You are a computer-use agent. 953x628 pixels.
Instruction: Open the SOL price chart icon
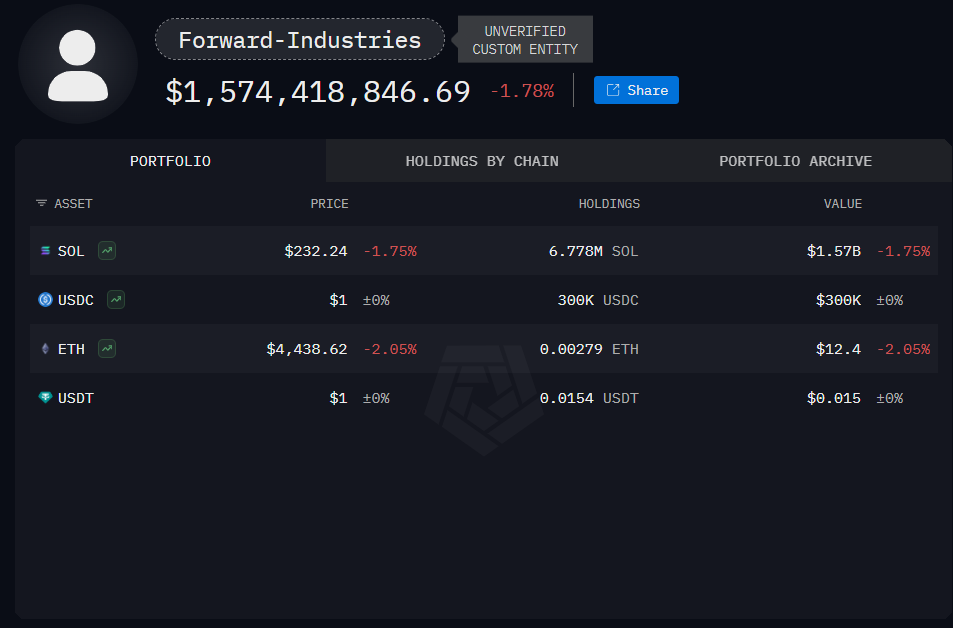click(107, 251)
